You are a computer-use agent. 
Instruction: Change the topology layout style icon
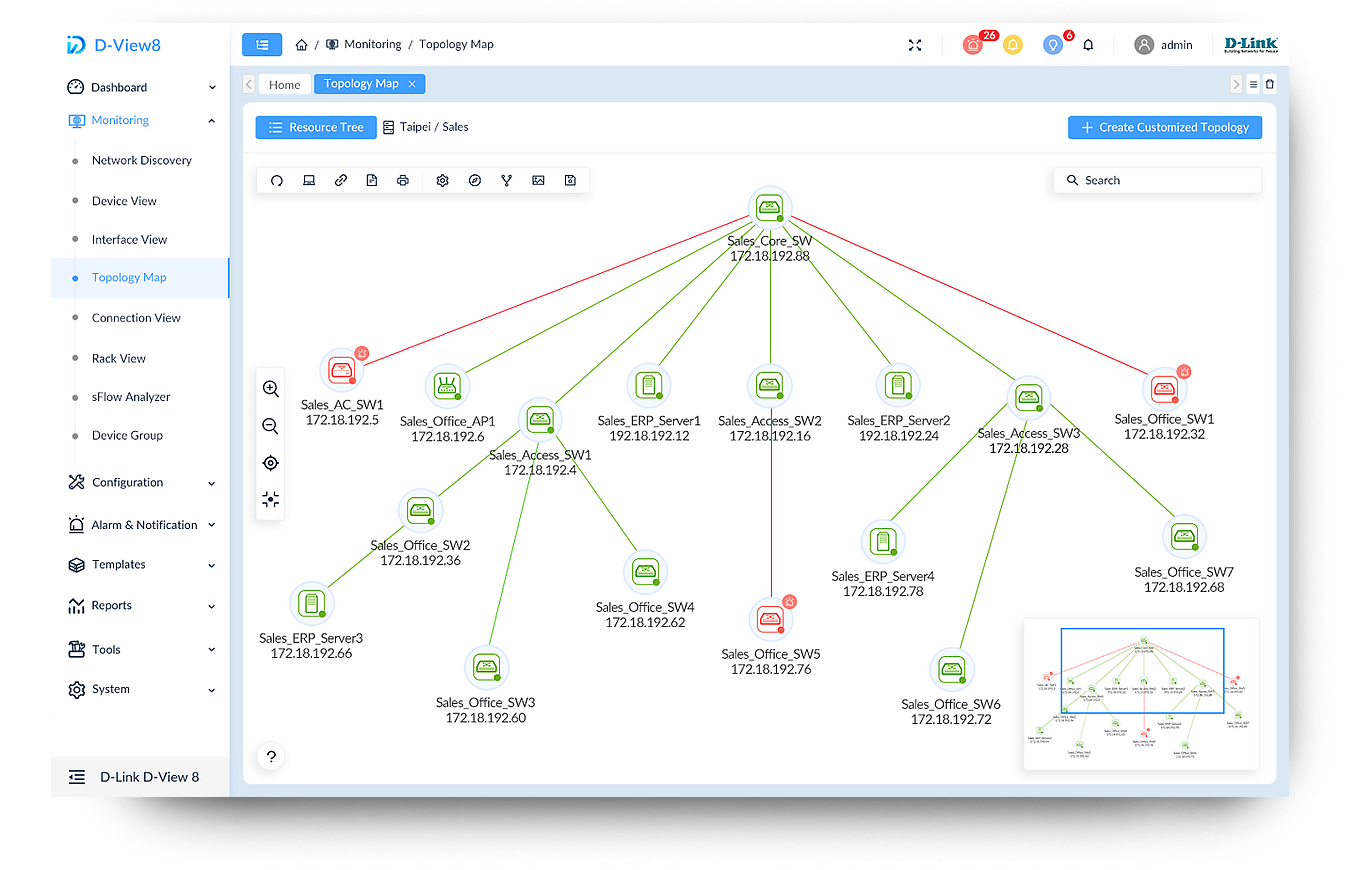(506, 180)
